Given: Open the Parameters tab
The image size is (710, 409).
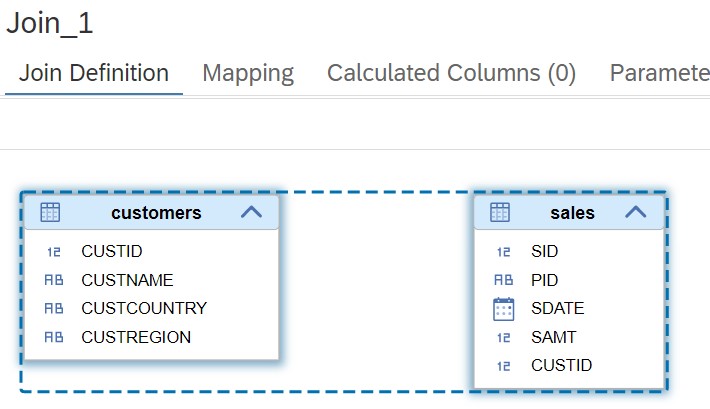Looking at the screenshot, I should (660, 73).
